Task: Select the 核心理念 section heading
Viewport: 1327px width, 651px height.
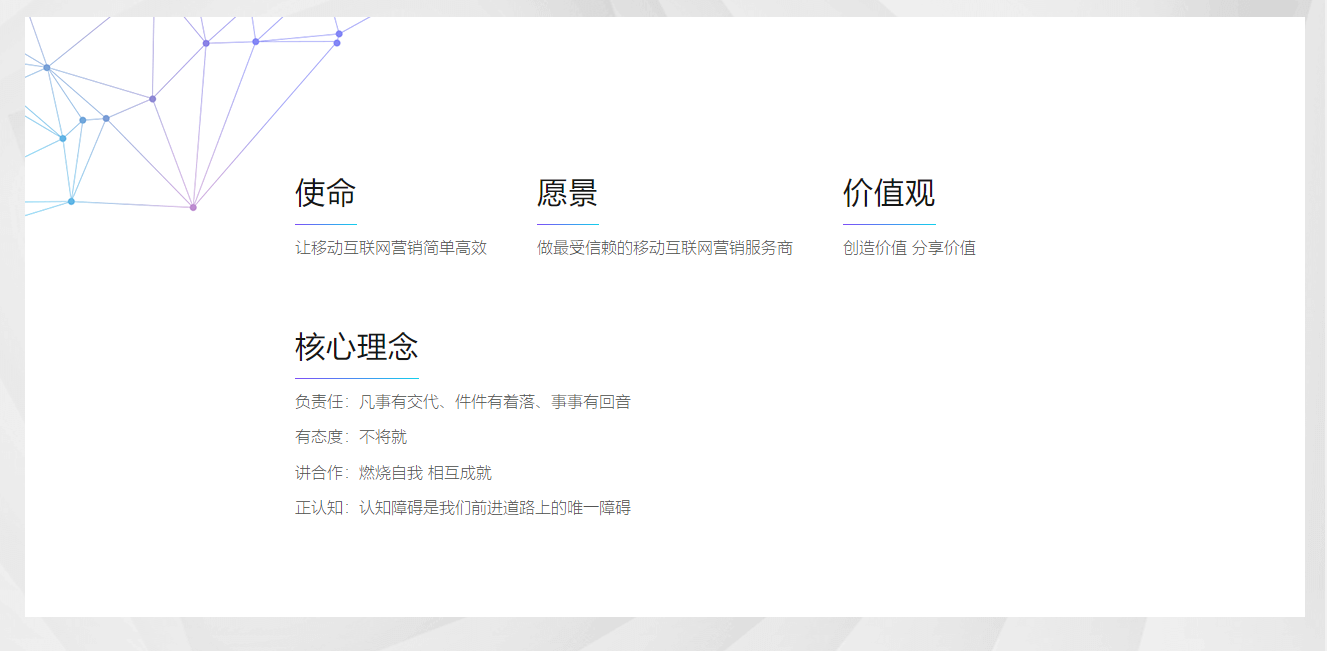Action: coord(356,347)
